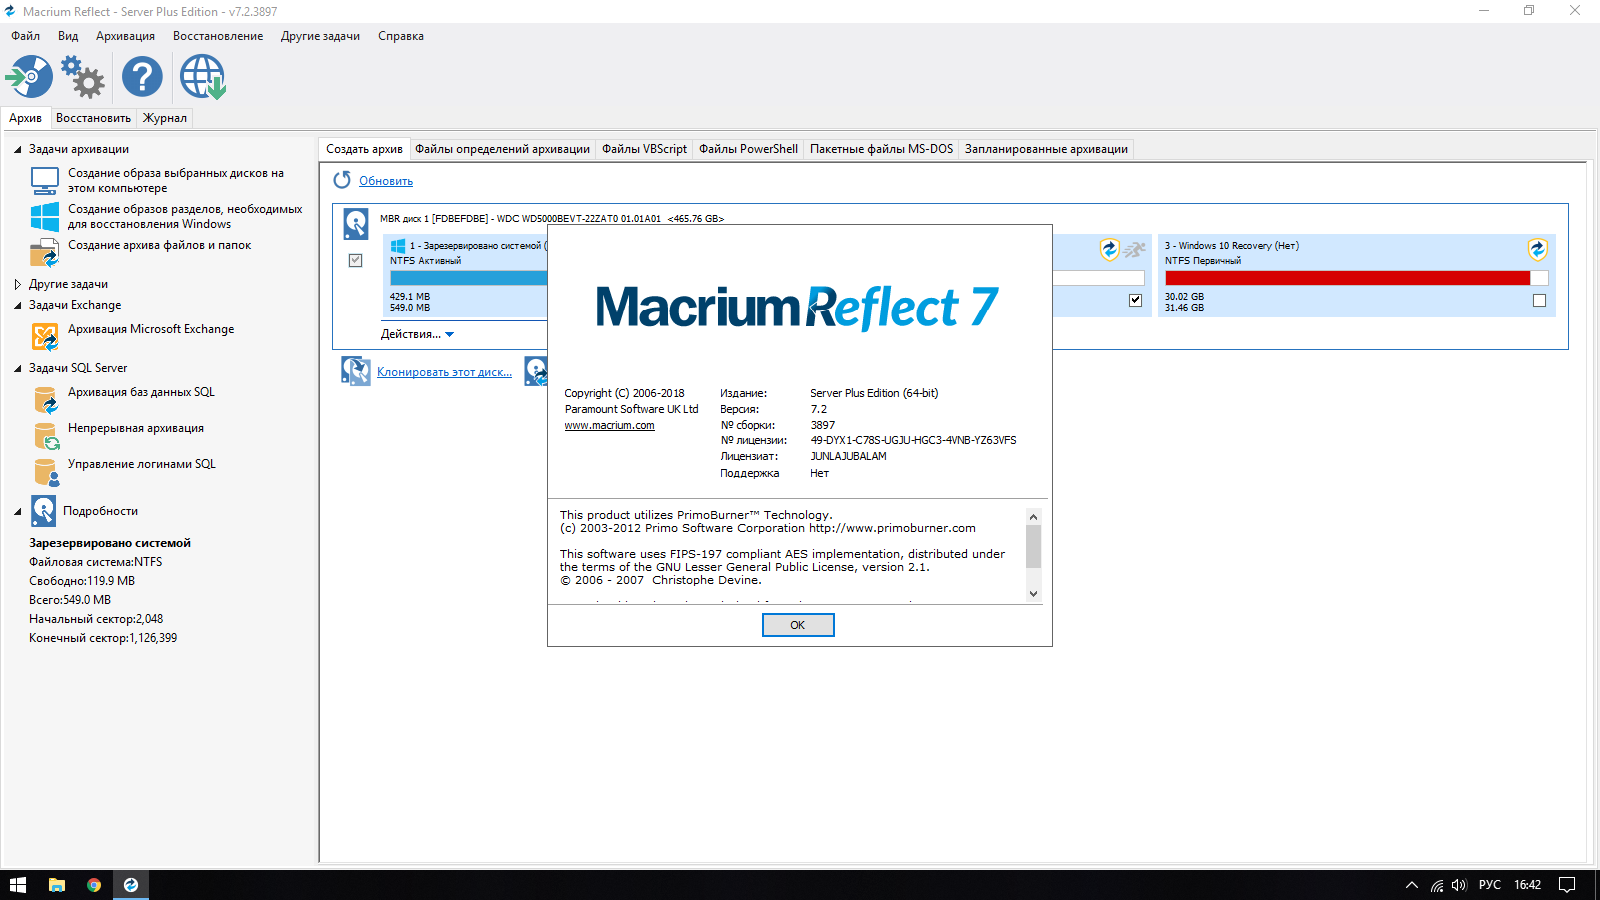Viewport: 1600px width, 900px height.
Task: Click the About dialog scrollbar thumb
Action: pyautogui.click(x=1034, y=546)
